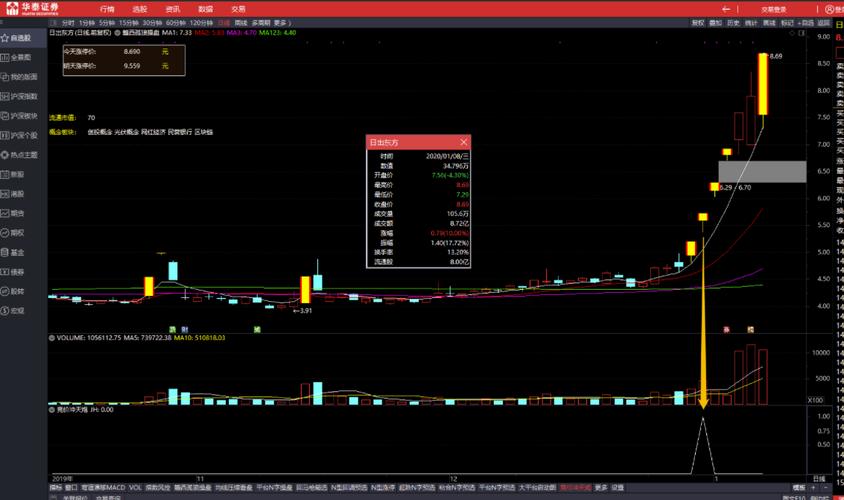Click 统计 toolbar button

point(751,23)
